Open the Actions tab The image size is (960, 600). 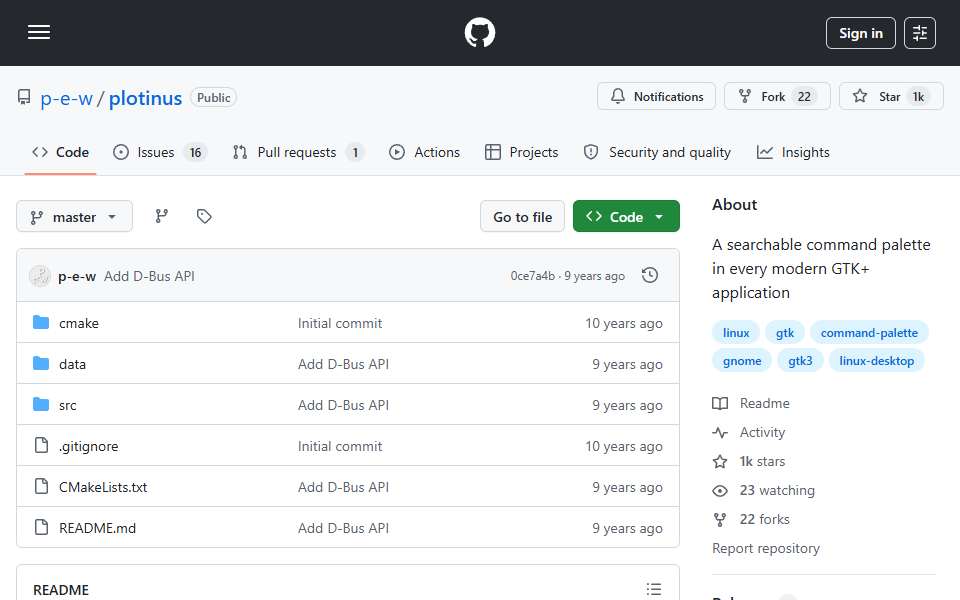[x=424, y=152]
